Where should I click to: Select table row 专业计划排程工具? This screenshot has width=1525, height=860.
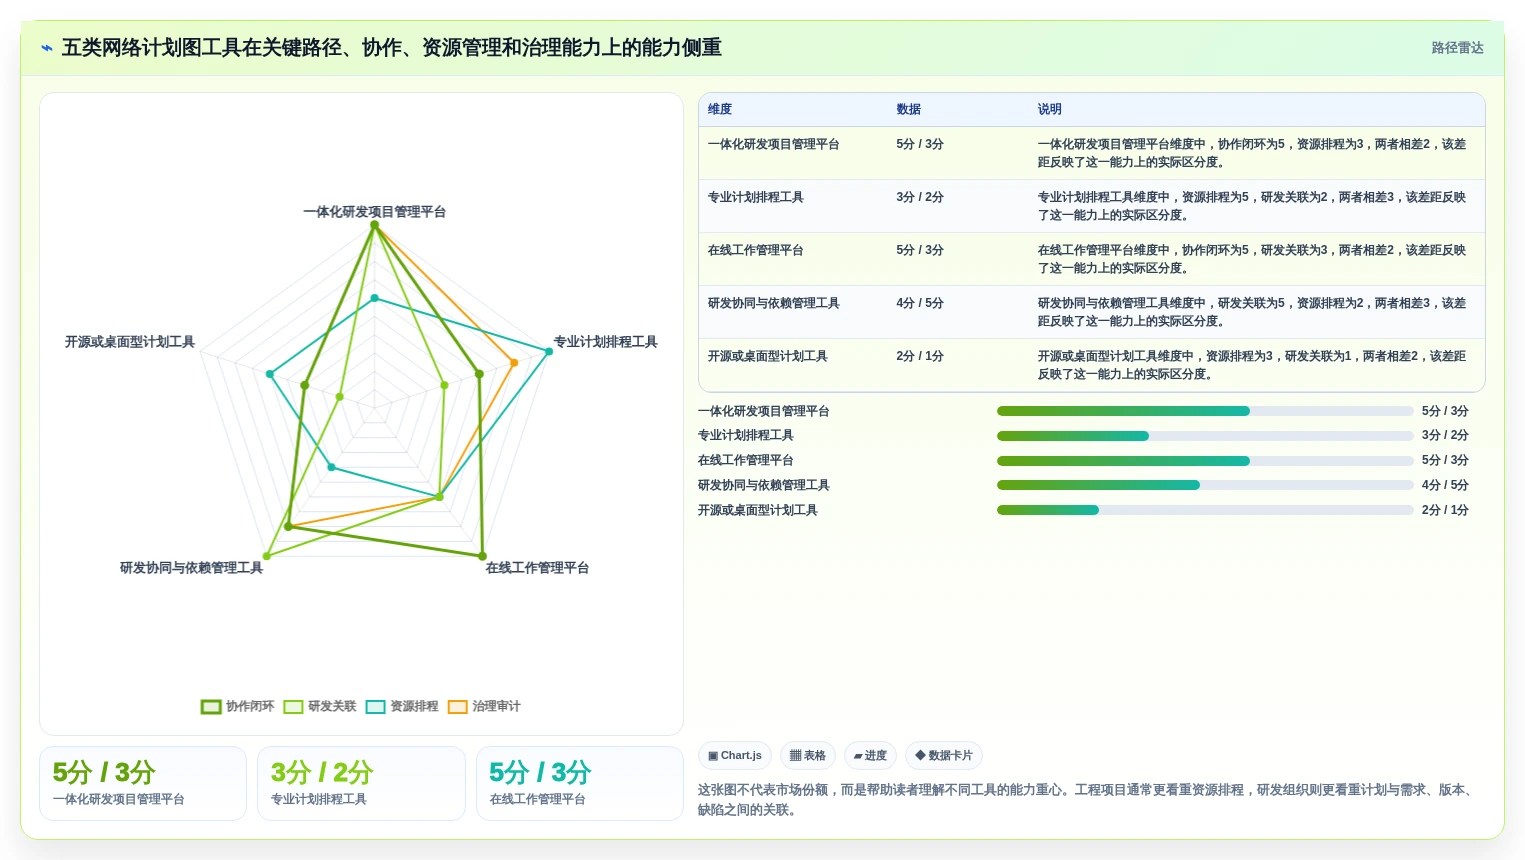1091,206
